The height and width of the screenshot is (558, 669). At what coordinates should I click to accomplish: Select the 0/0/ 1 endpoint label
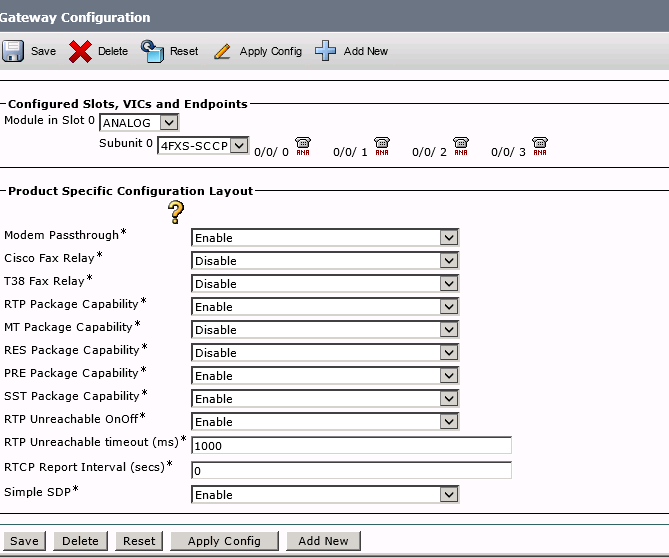[350, 152]
